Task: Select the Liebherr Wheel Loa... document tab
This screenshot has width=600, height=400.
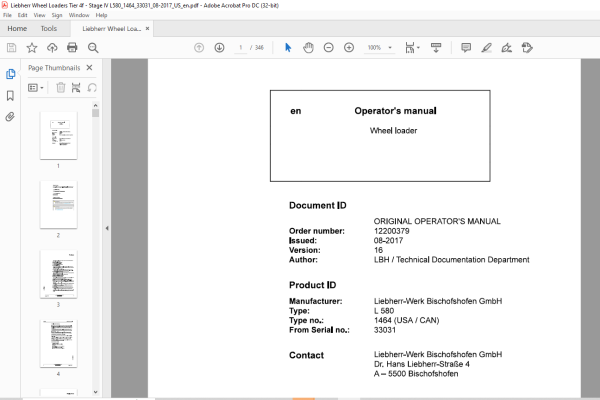Action: [111, 29]
